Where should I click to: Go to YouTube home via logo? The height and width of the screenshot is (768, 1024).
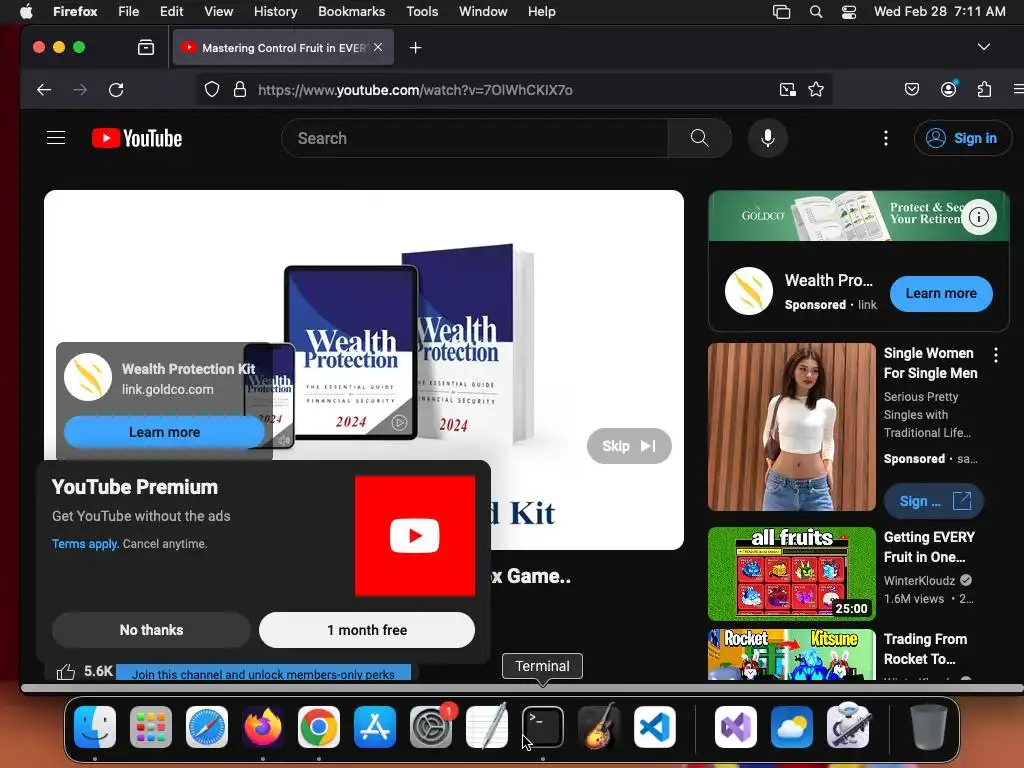coord(137,138)
